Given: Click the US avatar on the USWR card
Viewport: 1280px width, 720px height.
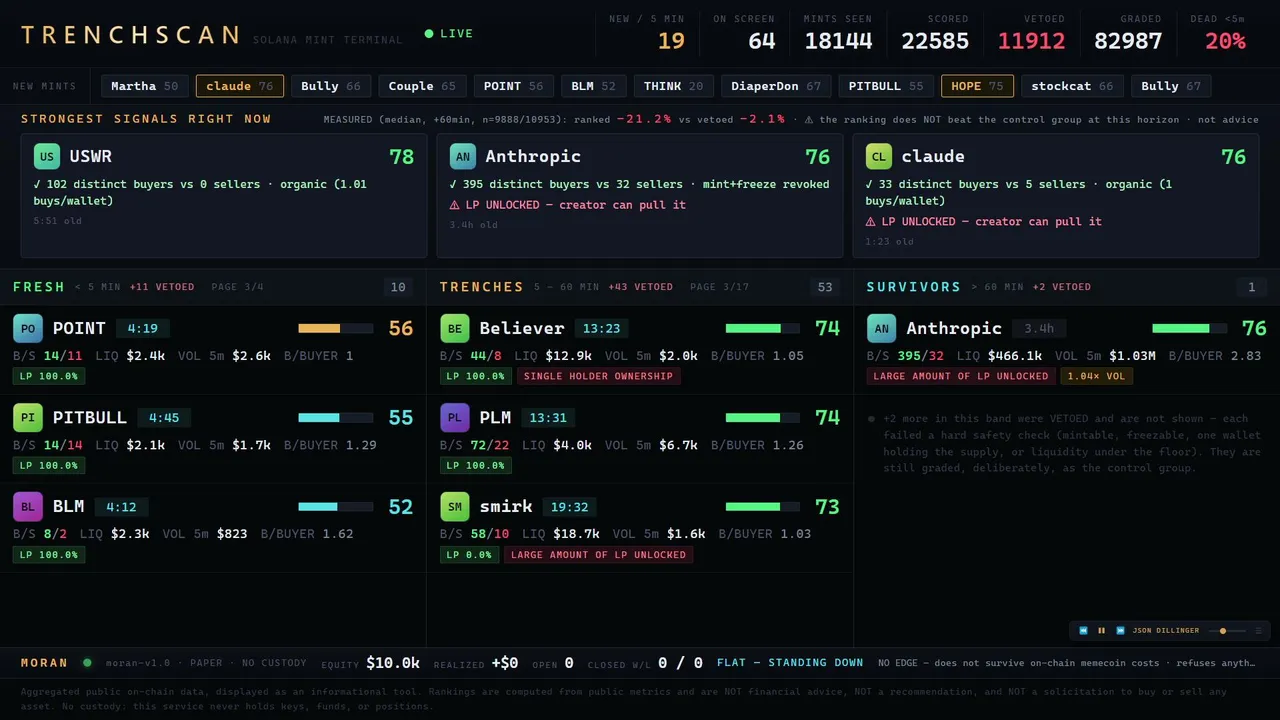Looking at the screenshot, I should 47,156.
